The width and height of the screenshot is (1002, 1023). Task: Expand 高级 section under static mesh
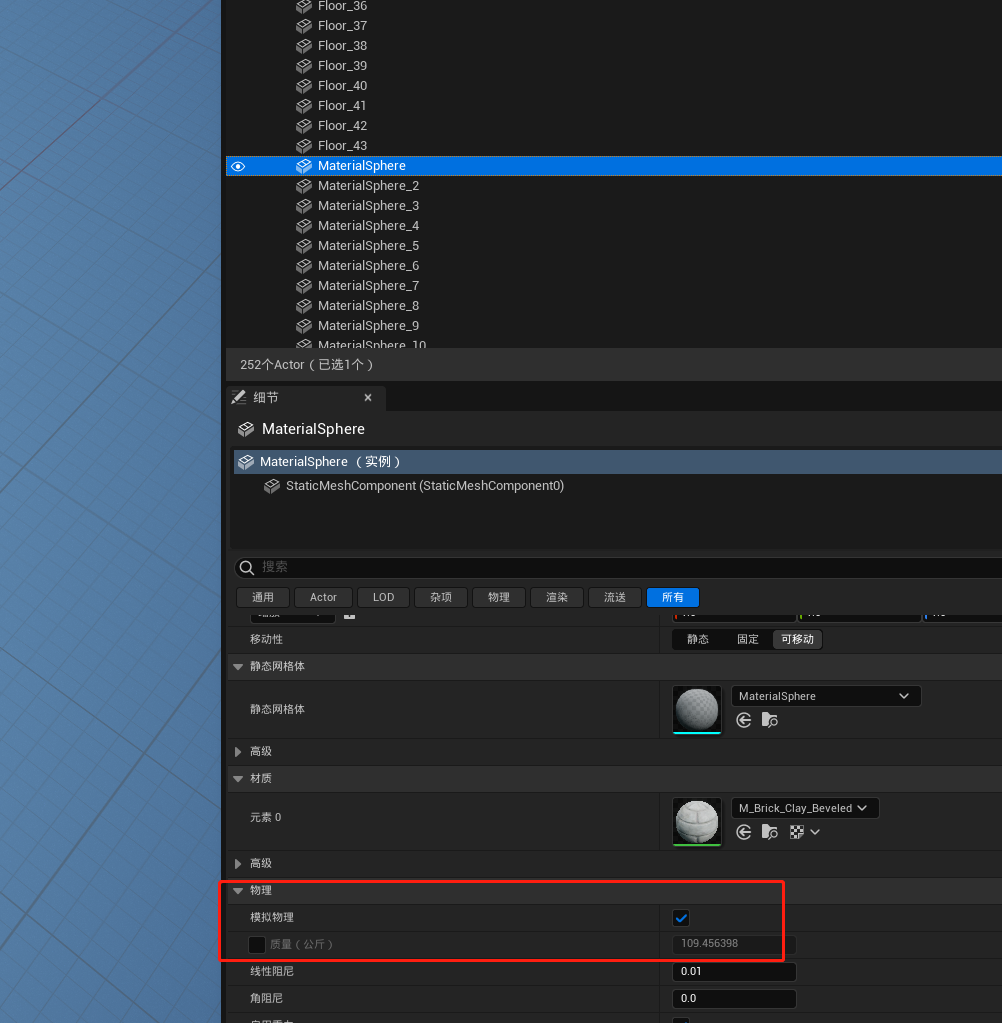point(238,752)
